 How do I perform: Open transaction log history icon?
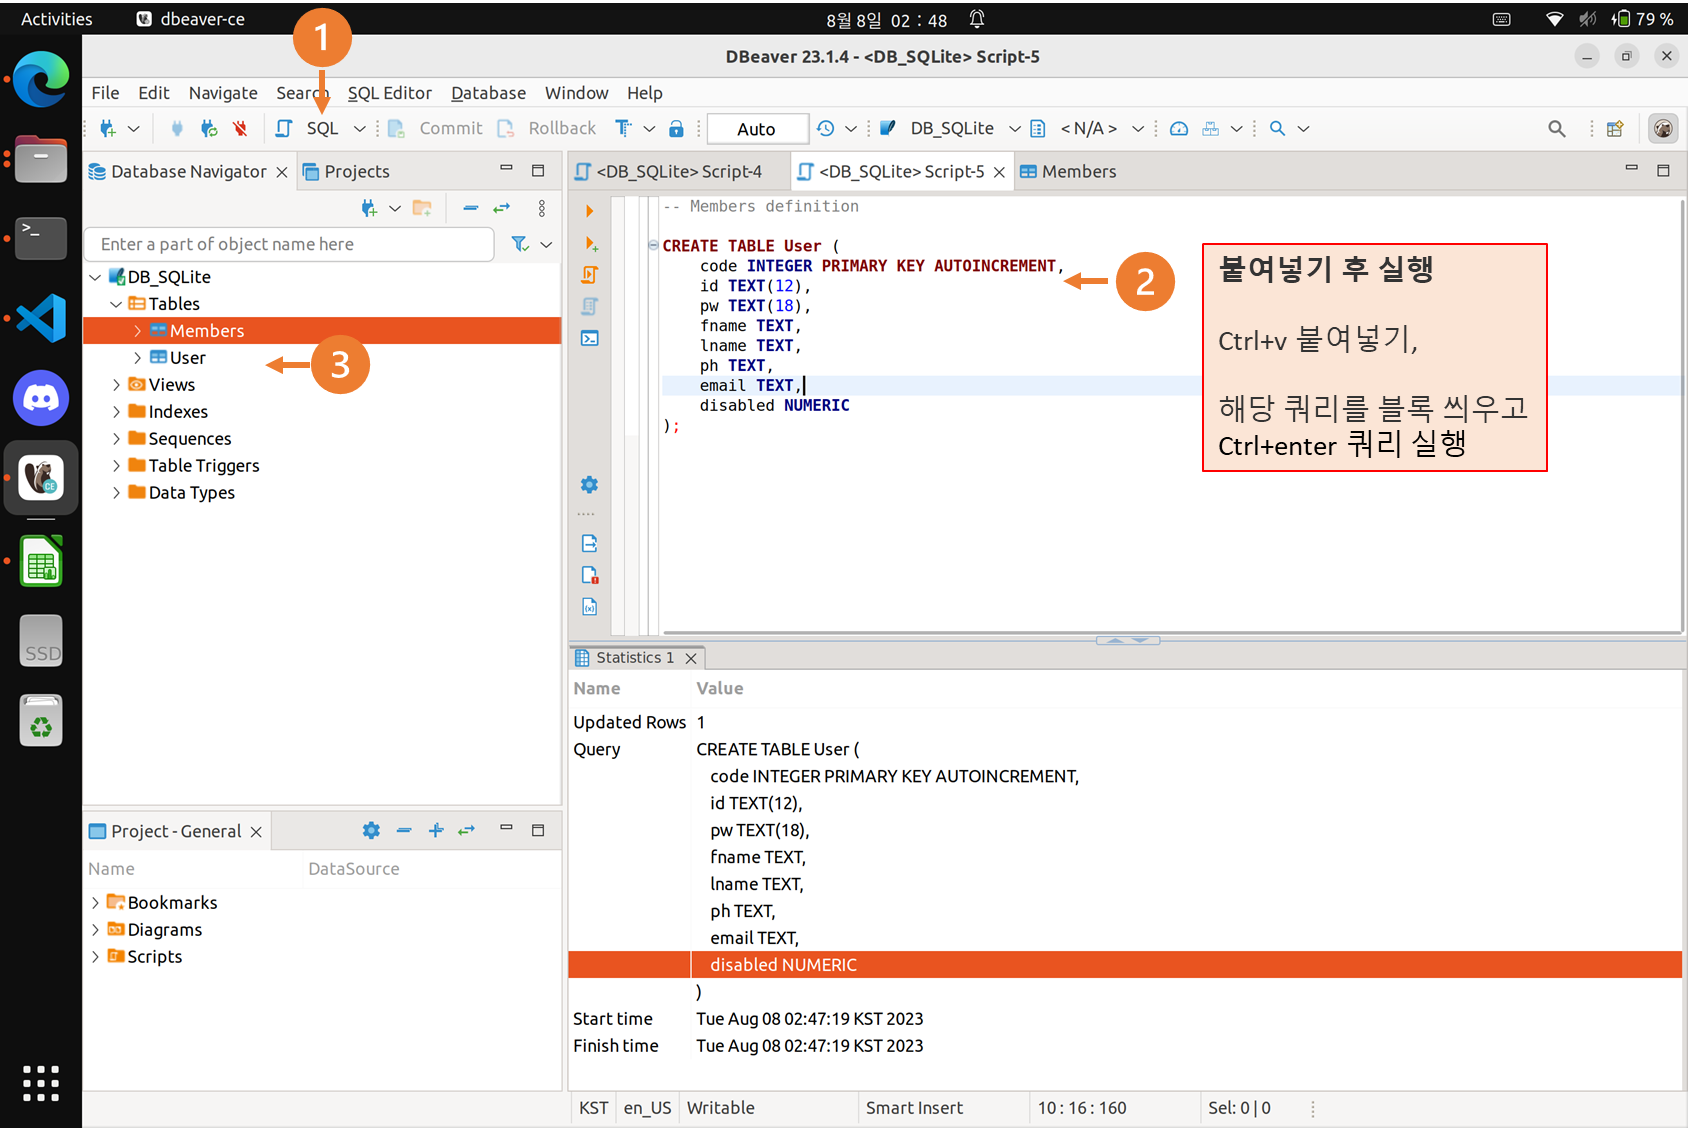pyautogui.click(x=826, y=128)
